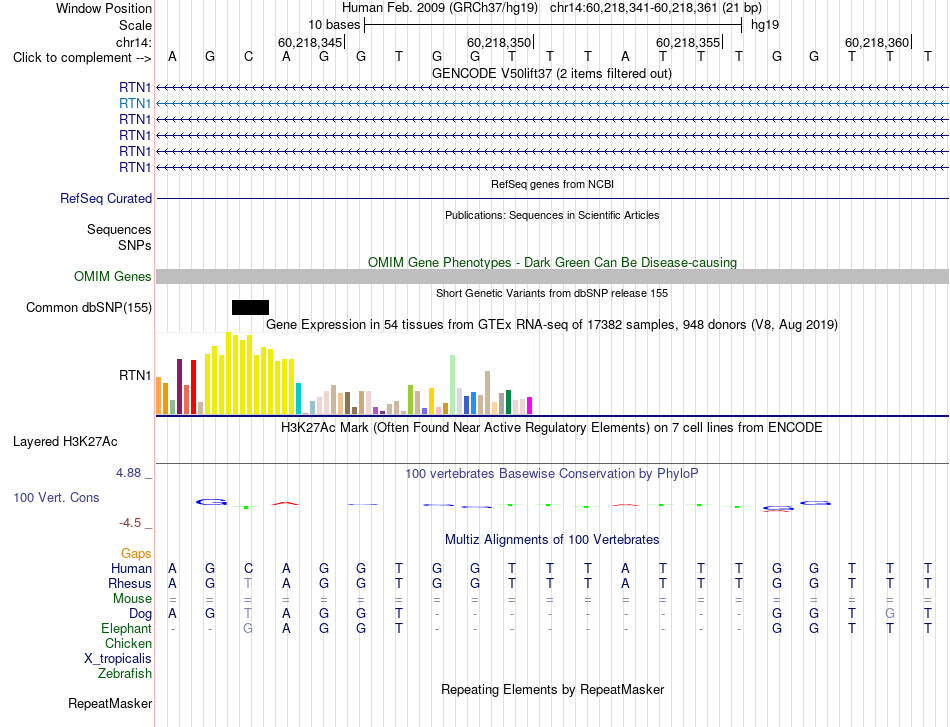Click the 4.88 PhyloP upper scale value
Screen dimensions: 950x727
(x=128, y=473)
